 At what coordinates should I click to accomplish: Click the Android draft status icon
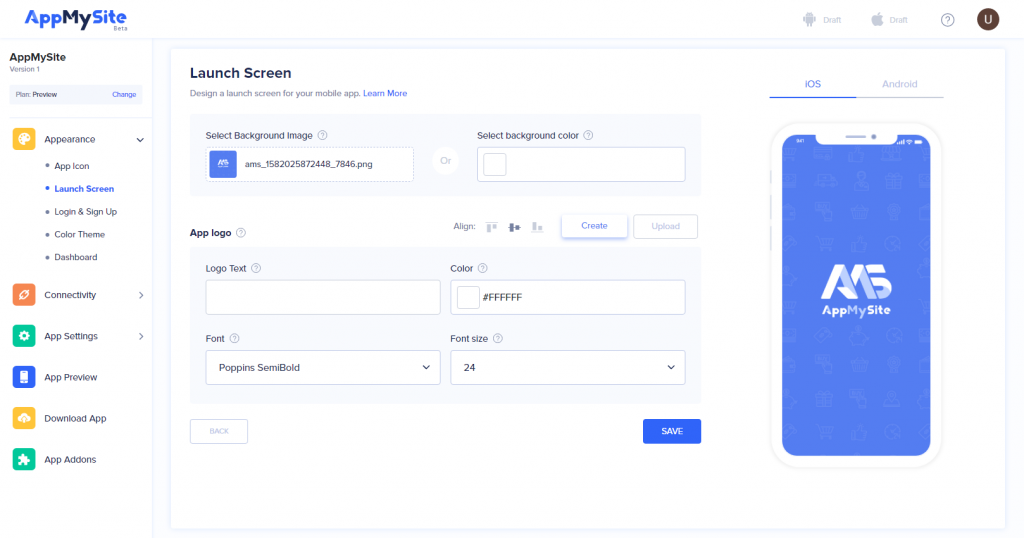[809, 20]
